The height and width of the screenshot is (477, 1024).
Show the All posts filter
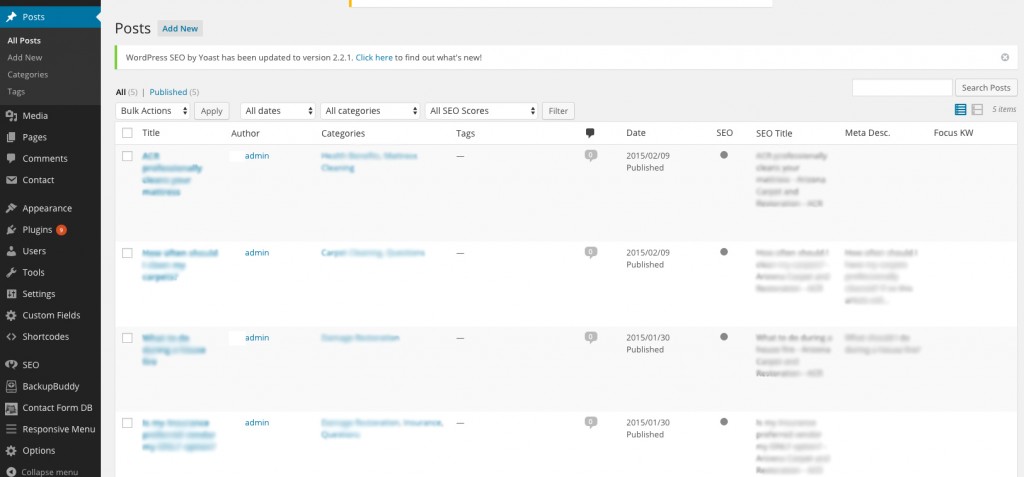click(x=121, y=92)
